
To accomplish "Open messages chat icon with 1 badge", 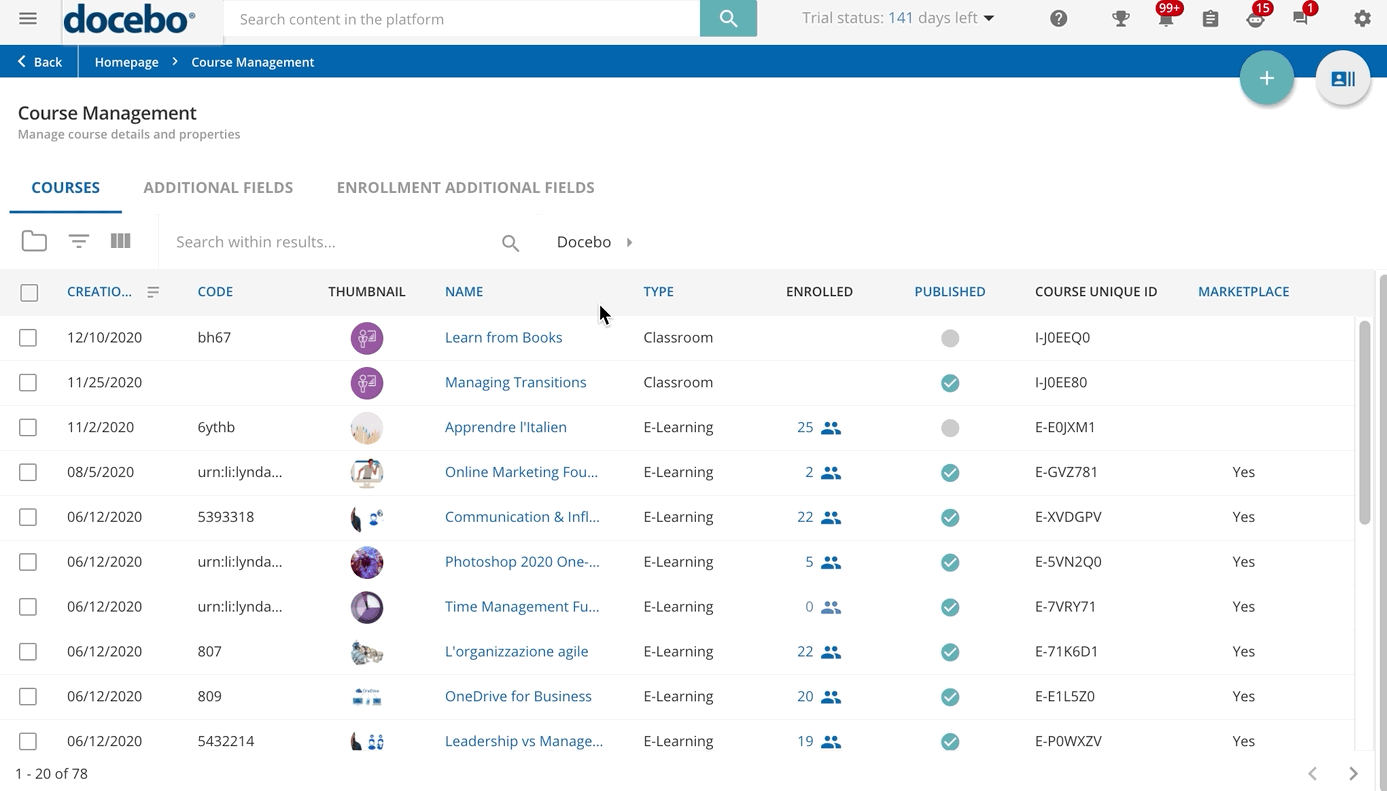I will 1301,18.
